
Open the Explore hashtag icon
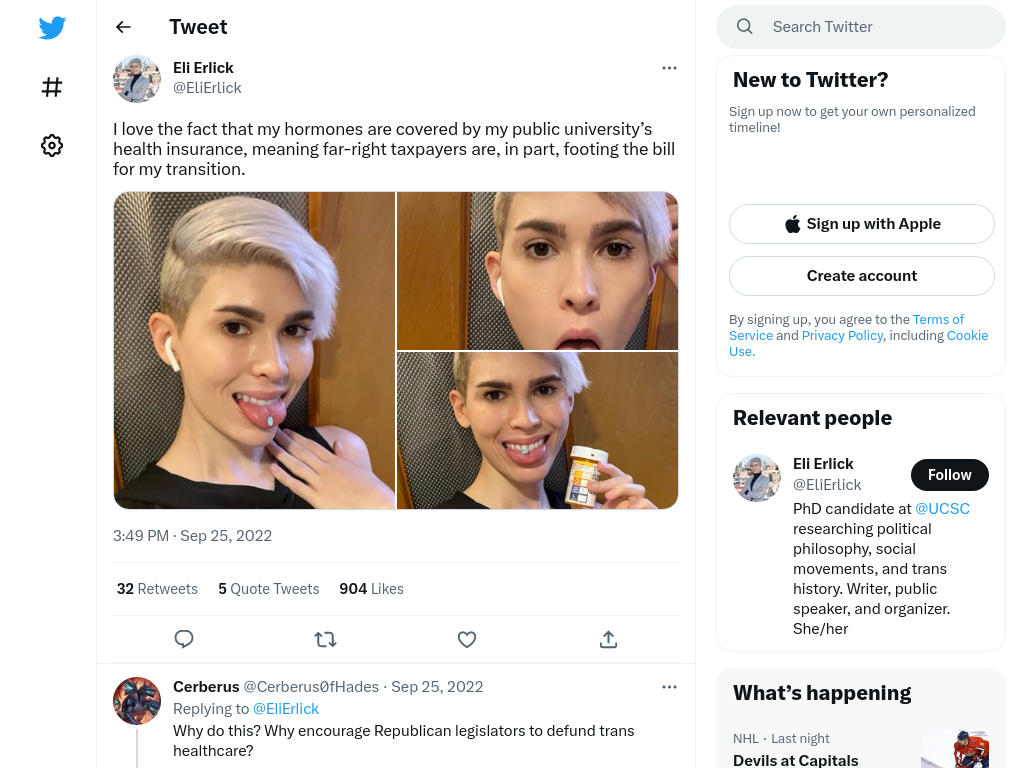(x=52, y=87)
